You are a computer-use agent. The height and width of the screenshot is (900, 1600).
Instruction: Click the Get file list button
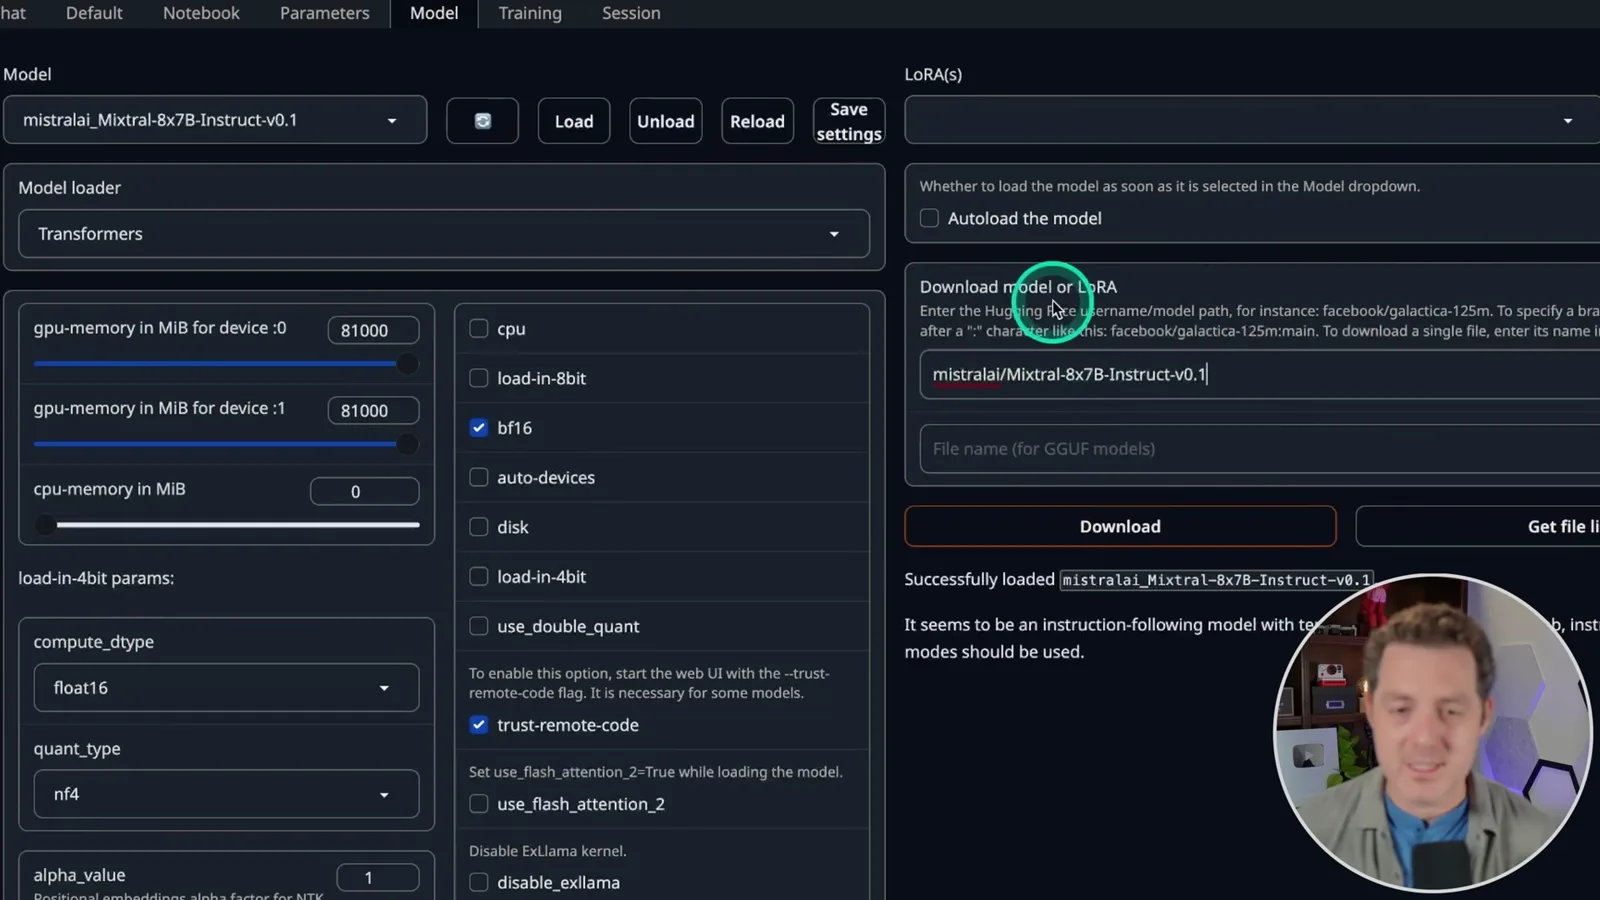1478,526
